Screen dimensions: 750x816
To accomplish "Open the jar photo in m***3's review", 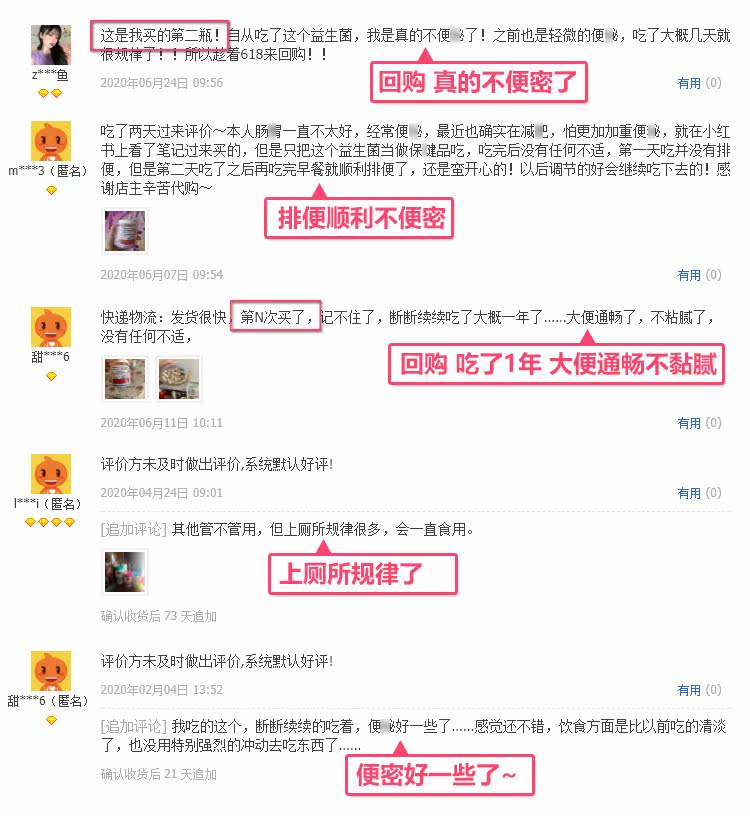I will (125, 231).
